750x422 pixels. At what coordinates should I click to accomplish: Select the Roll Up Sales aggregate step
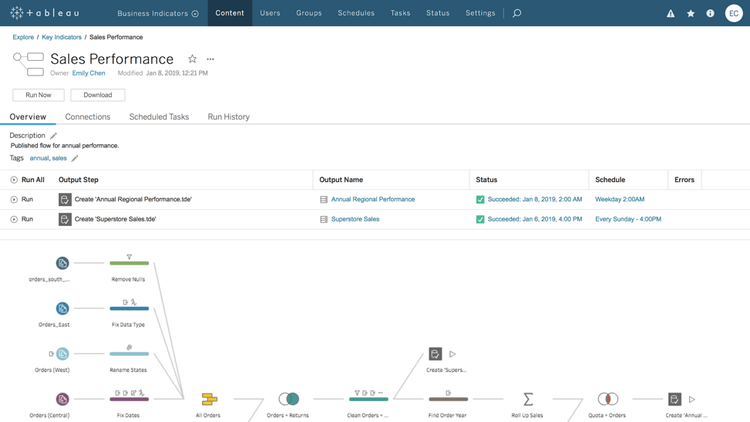(528, 399)
